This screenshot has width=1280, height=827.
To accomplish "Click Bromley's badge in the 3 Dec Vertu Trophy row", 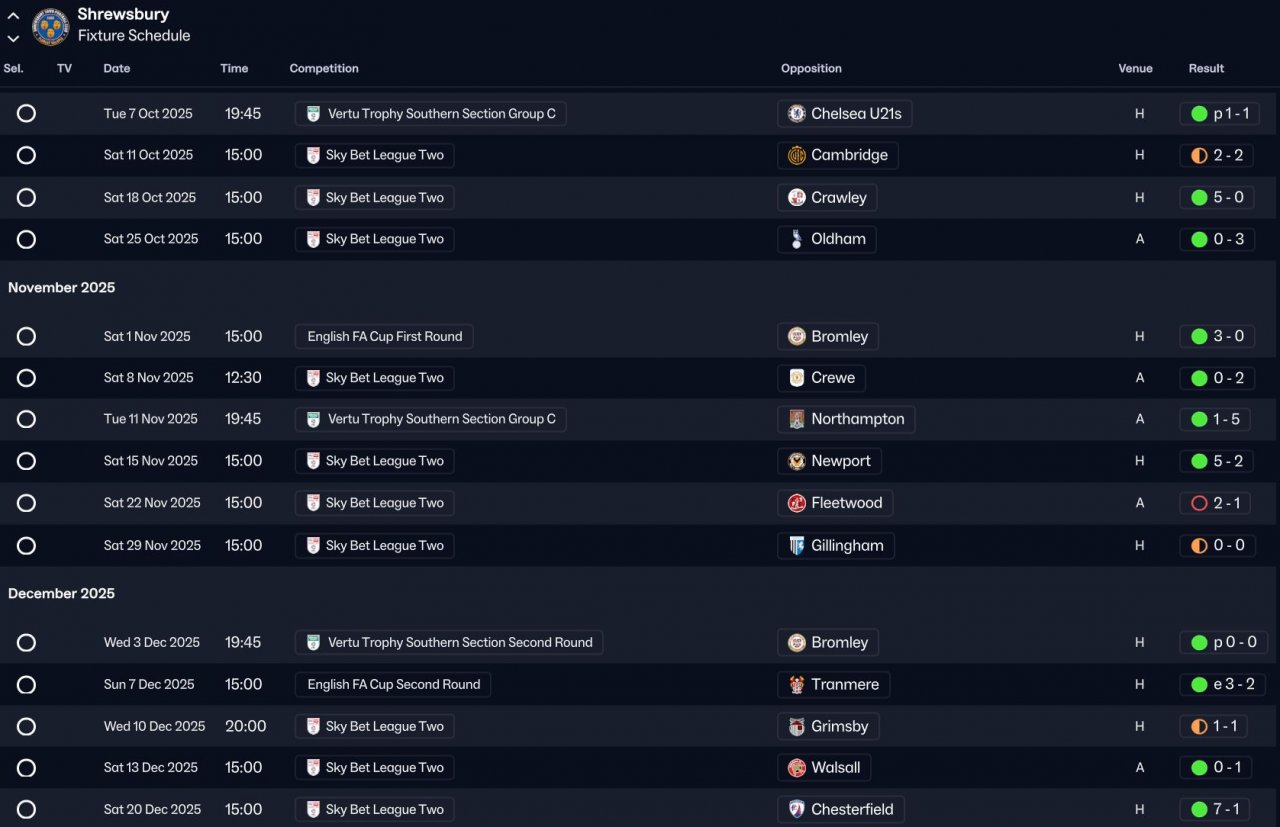I will 797,643.
